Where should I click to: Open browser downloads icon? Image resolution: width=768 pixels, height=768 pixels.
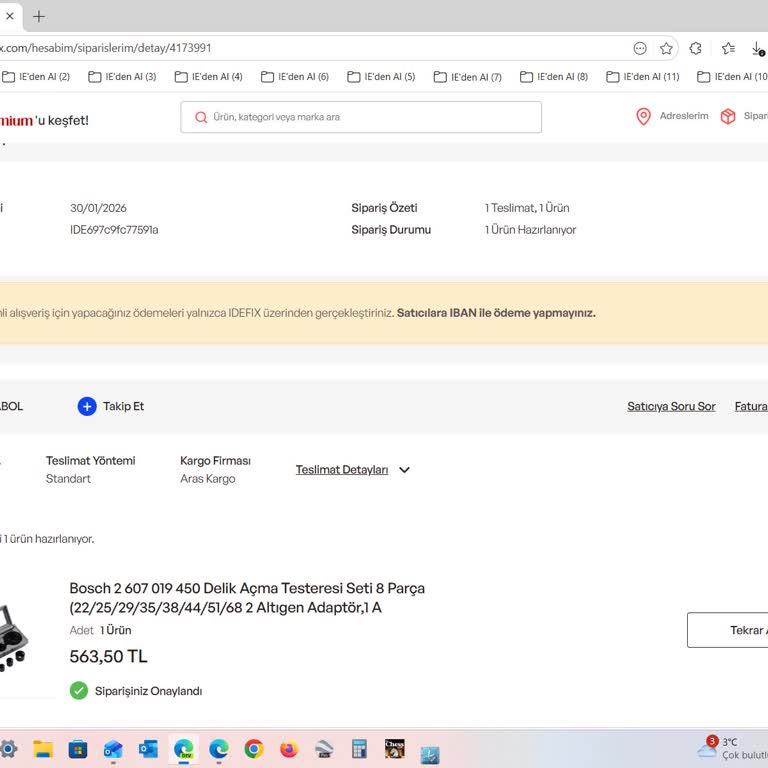pyautogui.click(x=757, y=48)
